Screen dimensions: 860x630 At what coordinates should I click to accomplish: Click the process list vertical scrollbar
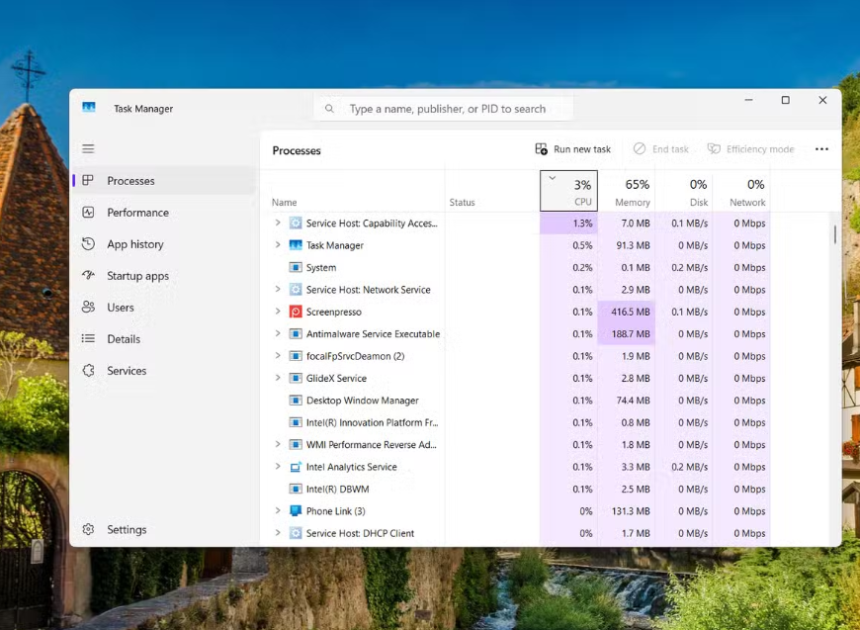[835, 235]
